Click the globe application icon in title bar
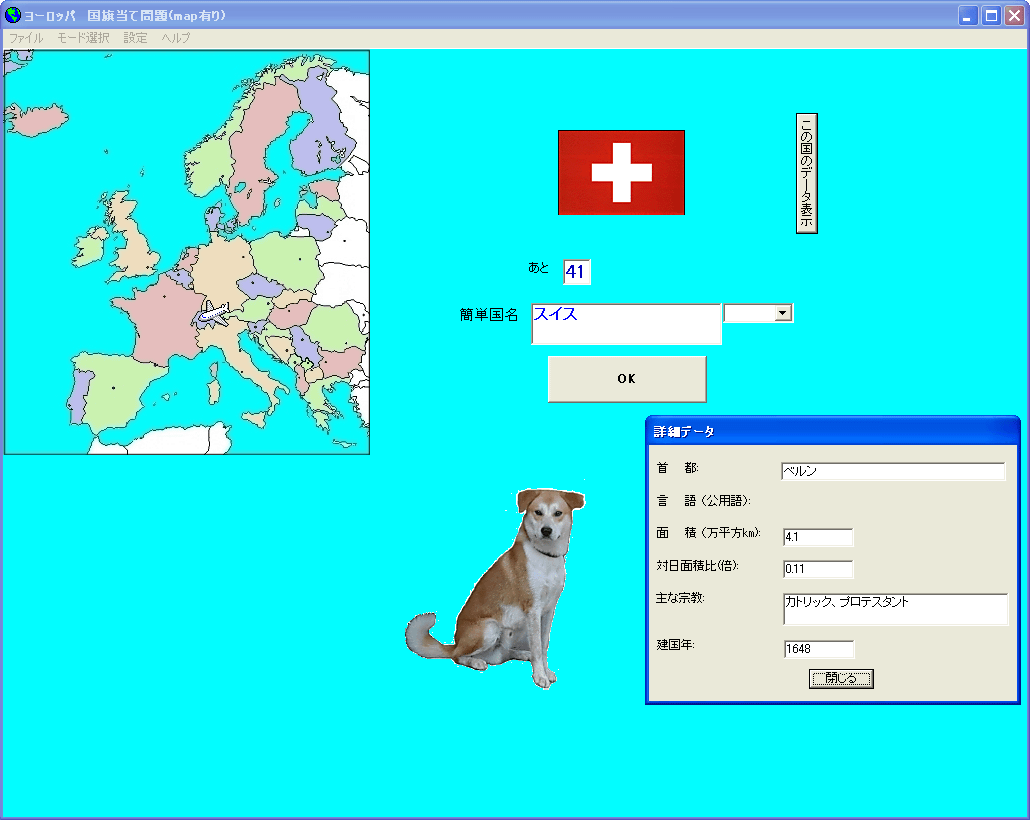This screenshot has width=1030, height=820. pos(12,14)
